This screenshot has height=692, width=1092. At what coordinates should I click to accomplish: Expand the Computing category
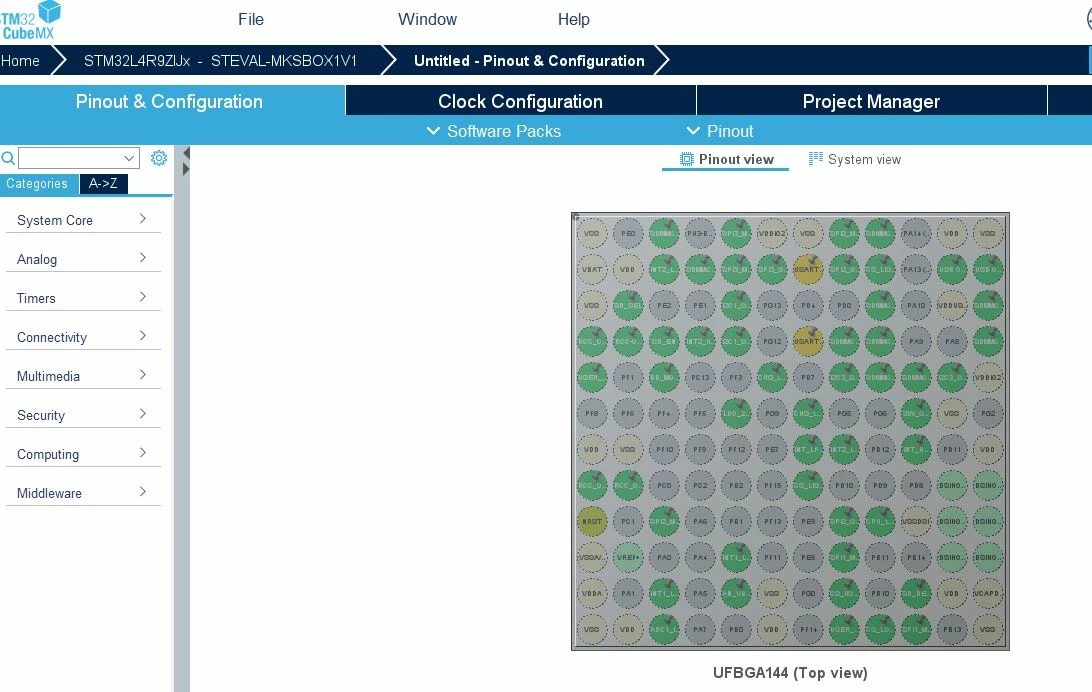pyautogui.click(x=83, y=454)
